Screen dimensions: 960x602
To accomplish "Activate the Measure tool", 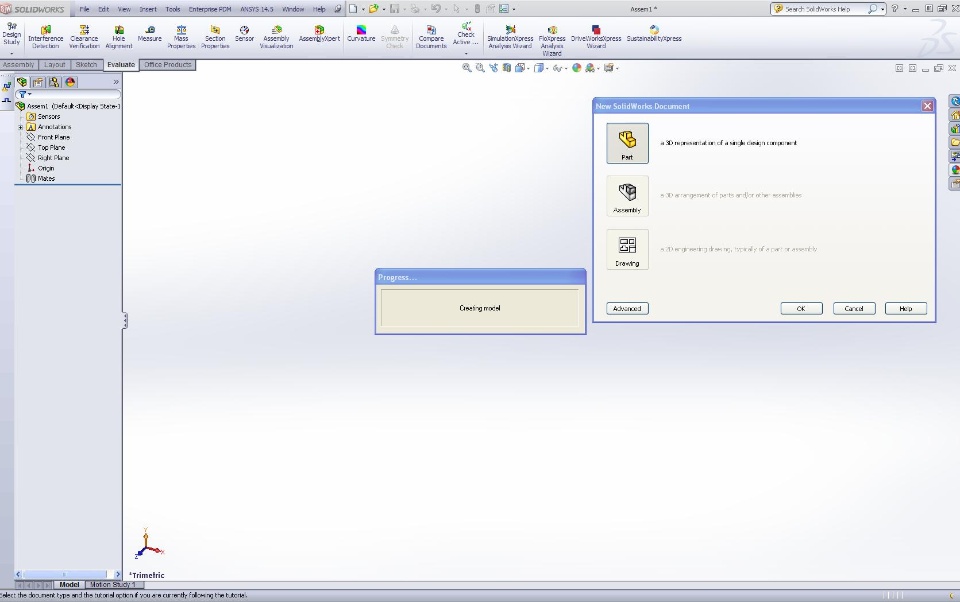I will pyautogui.click(x=149, y=34).
